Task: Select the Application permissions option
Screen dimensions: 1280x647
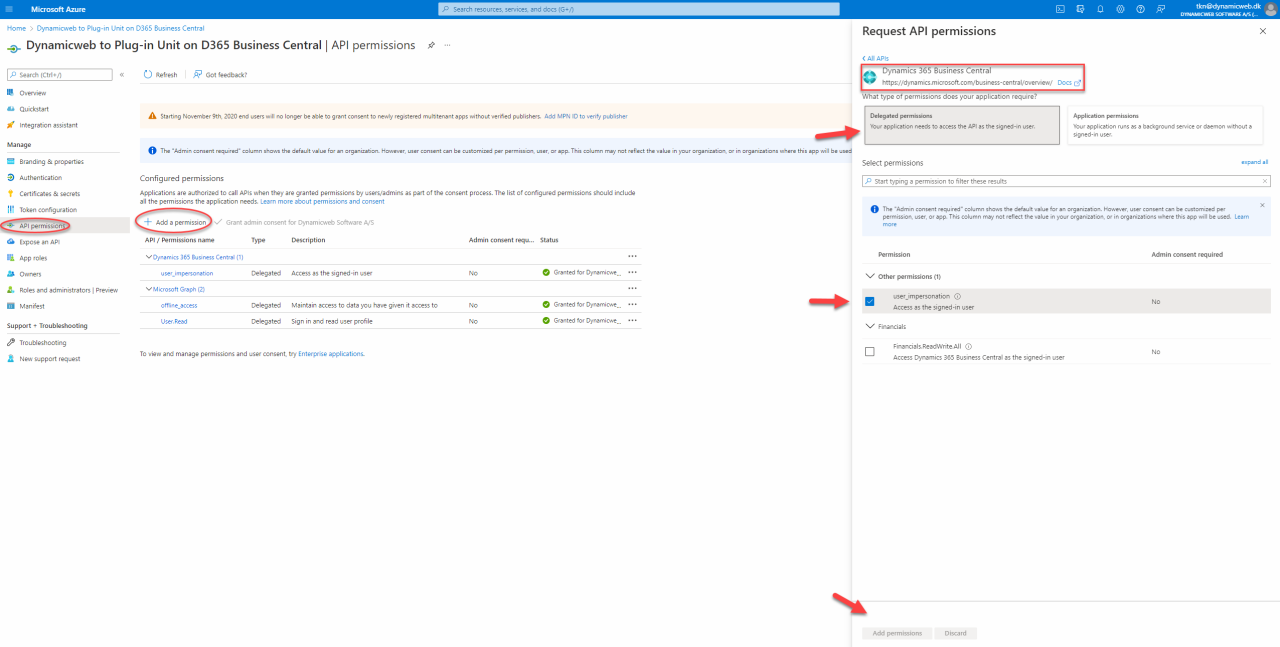Action: (x=1169, y=122)
